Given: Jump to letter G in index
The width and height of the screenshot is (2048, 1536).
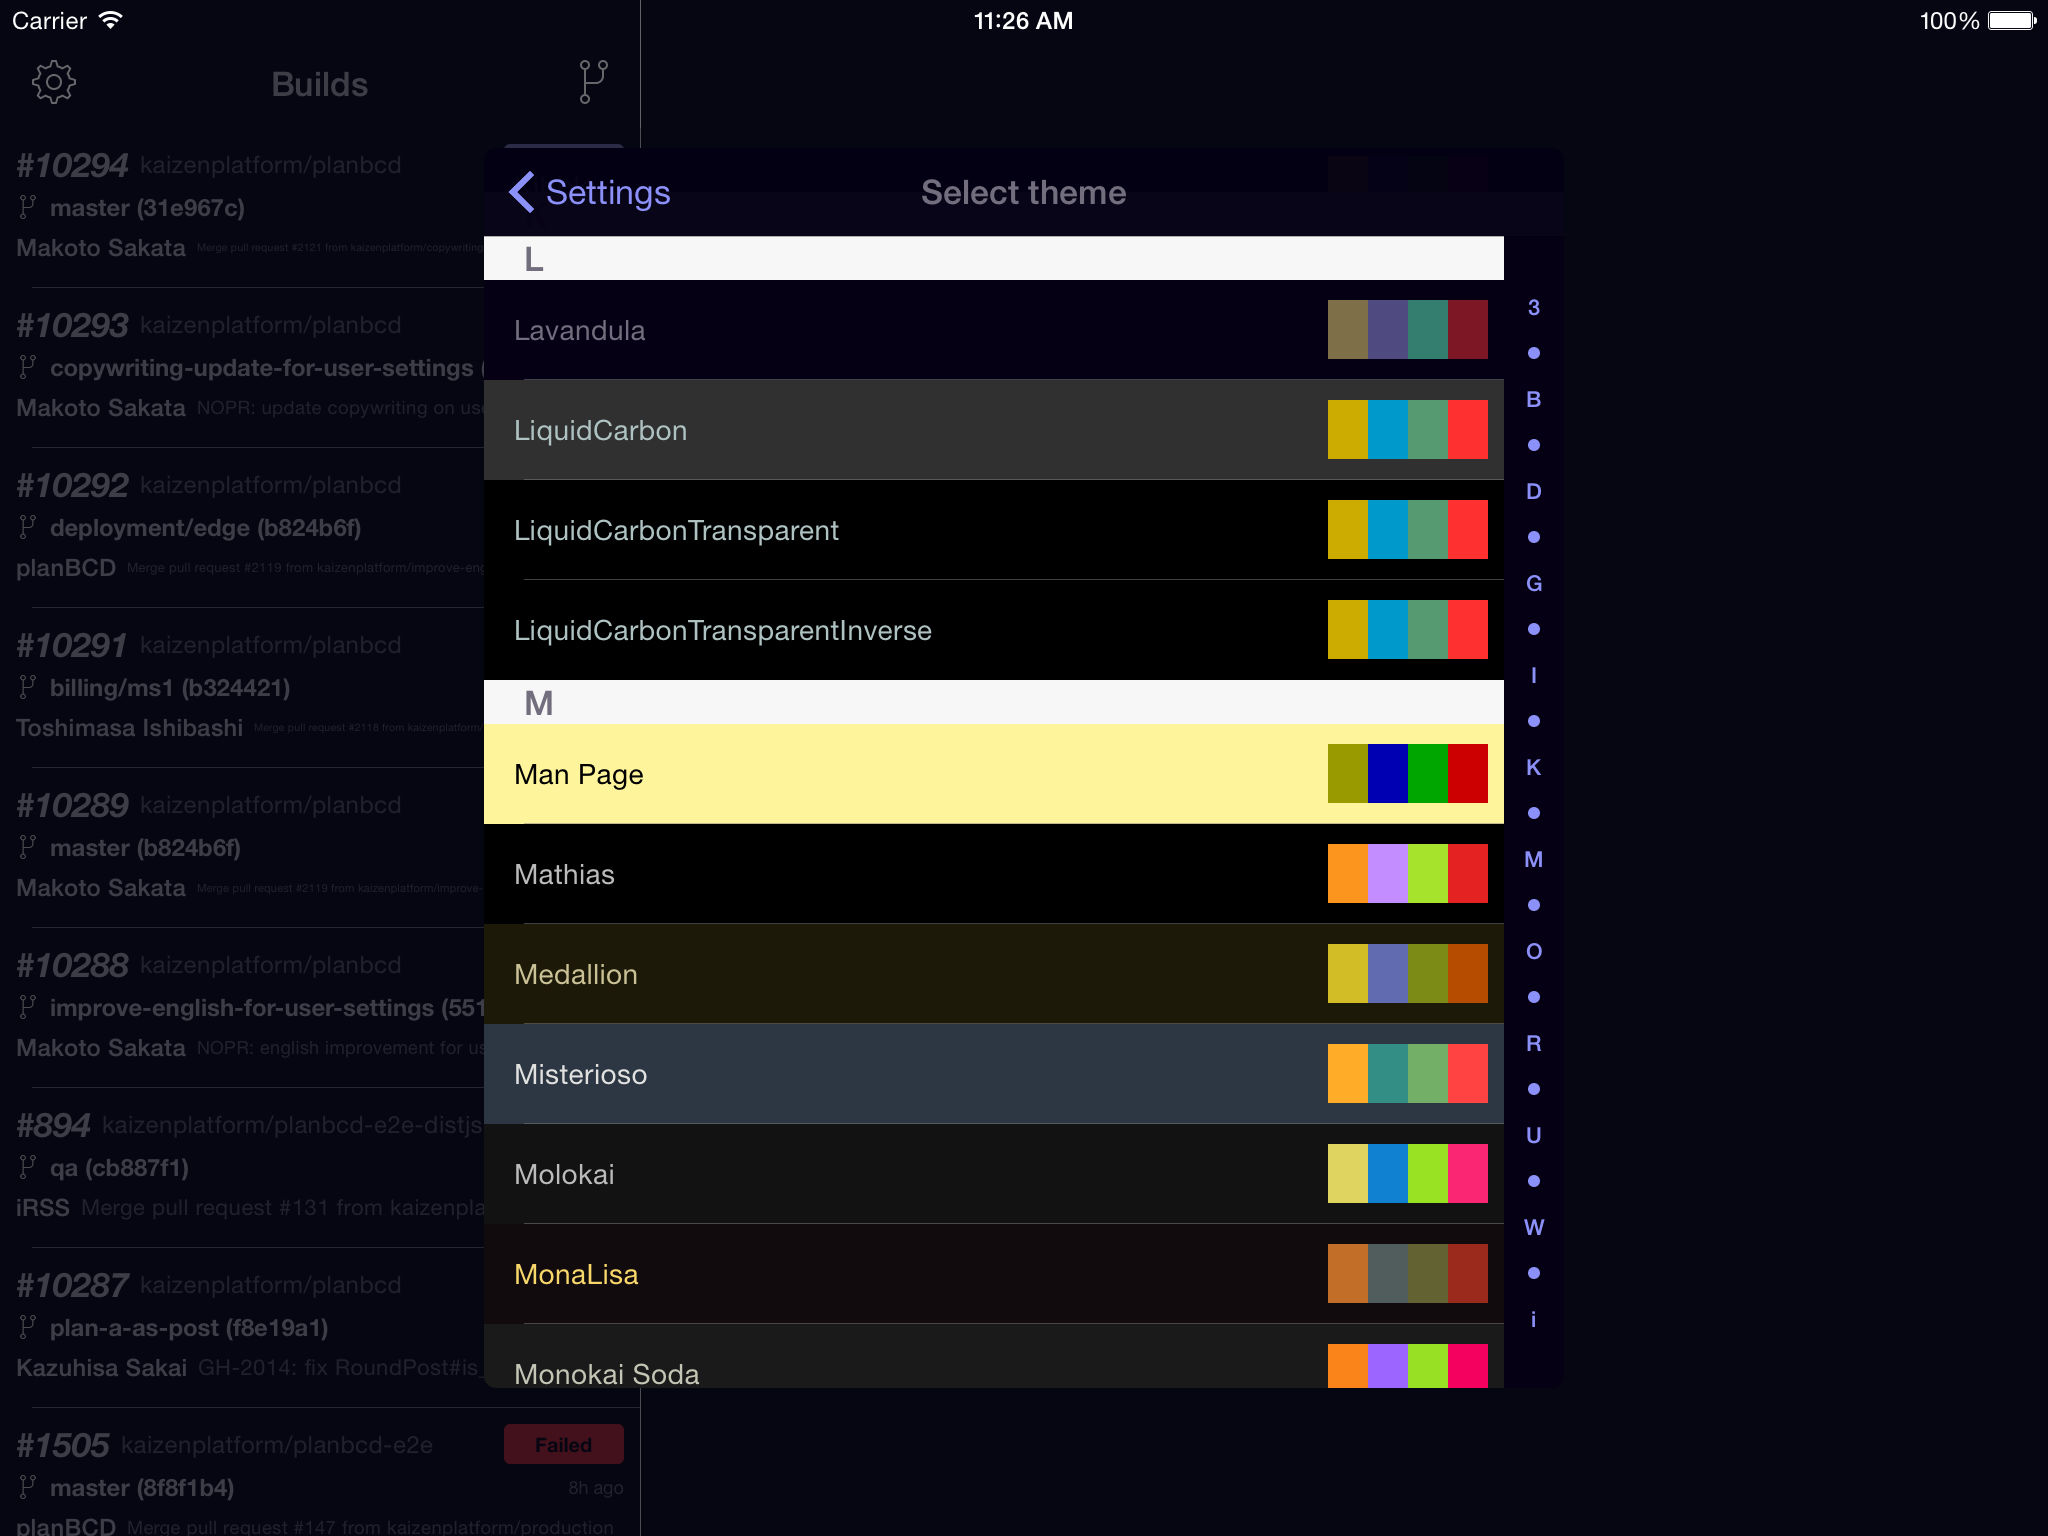Looking at the screenshot, I should point(1533,583).
